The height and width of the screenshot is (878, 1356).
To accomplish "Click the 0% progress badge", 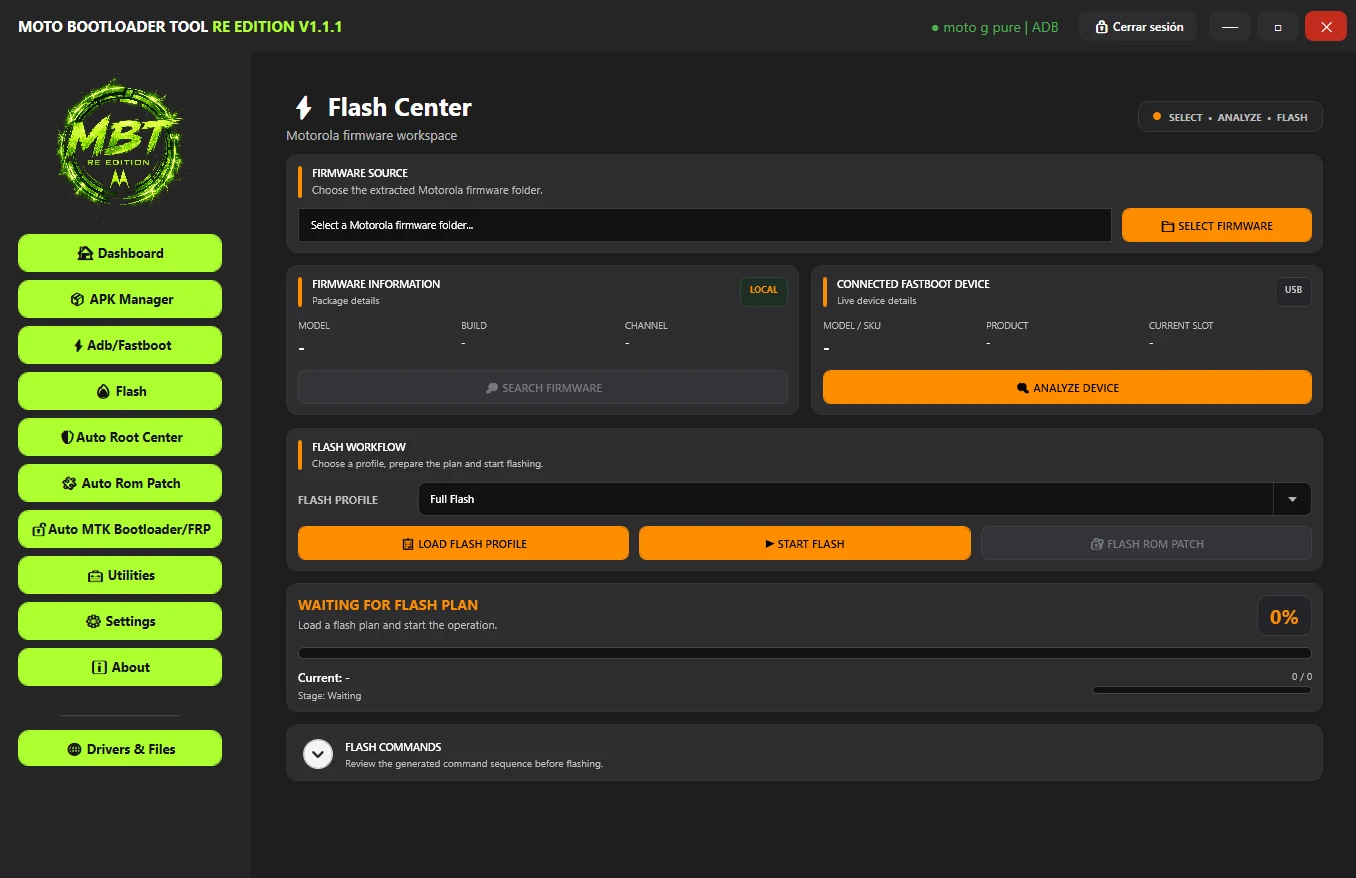I will point(1284,617).
